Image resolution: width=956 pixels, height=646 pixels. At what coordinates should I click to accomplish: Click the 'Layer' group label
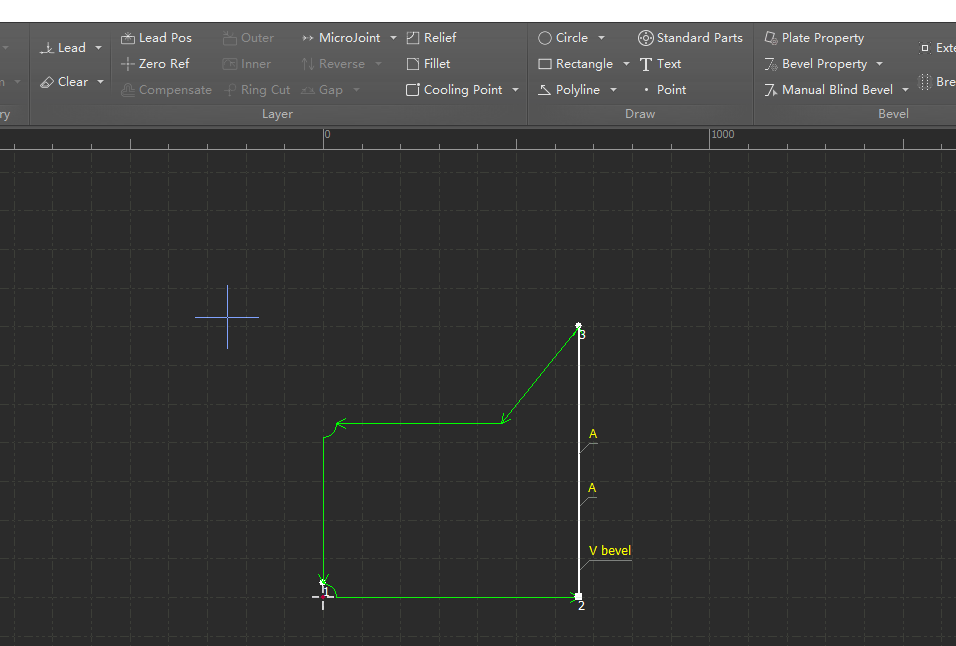click(x=277, y=114)
